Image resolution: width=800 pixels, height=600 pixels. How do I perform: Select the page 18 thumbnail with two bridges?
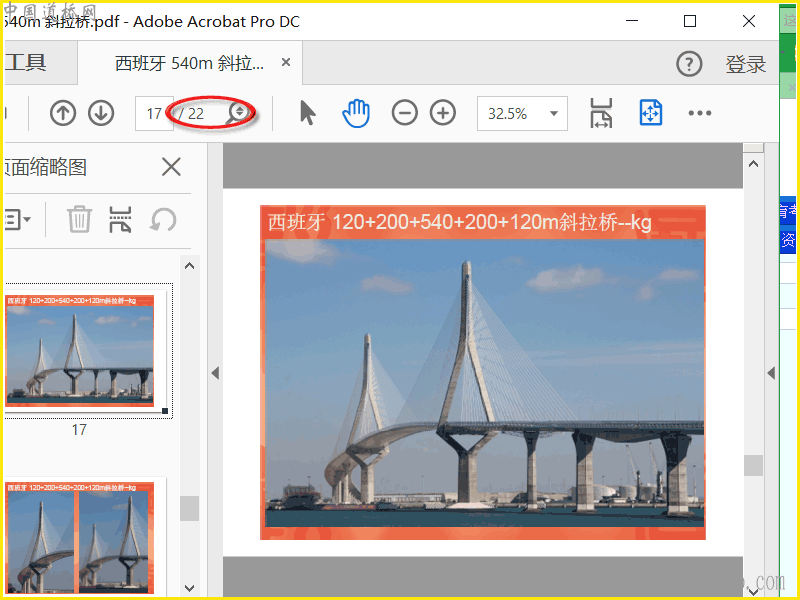(x=80, y=537)
